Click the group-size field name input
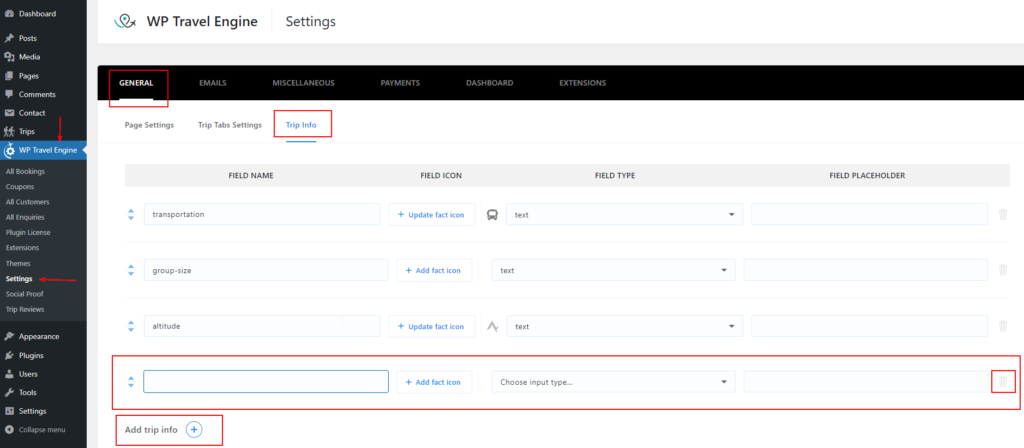Viewport: 1024px width, 448px height. coord(266,270)
